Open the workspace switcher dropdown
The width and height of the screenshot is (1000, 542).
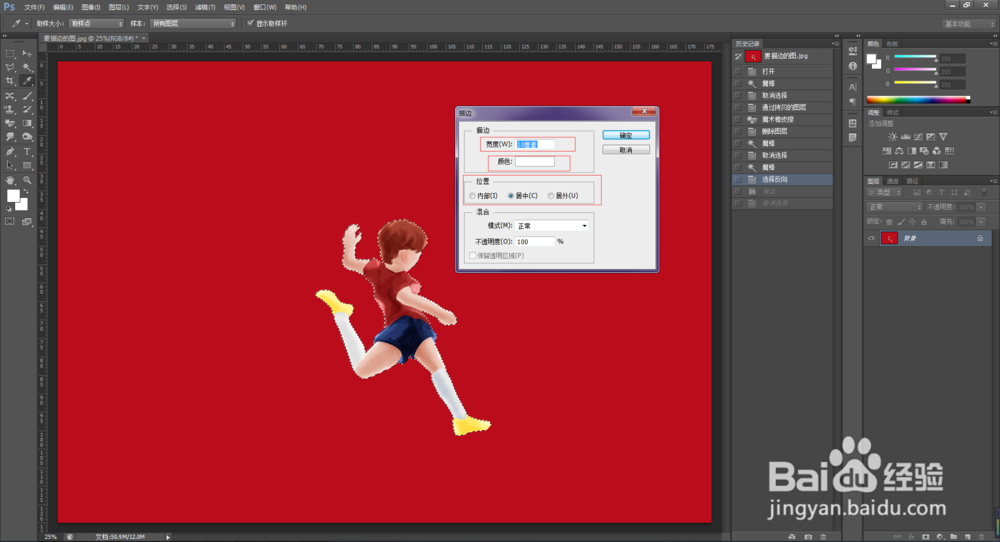(968, 24)
